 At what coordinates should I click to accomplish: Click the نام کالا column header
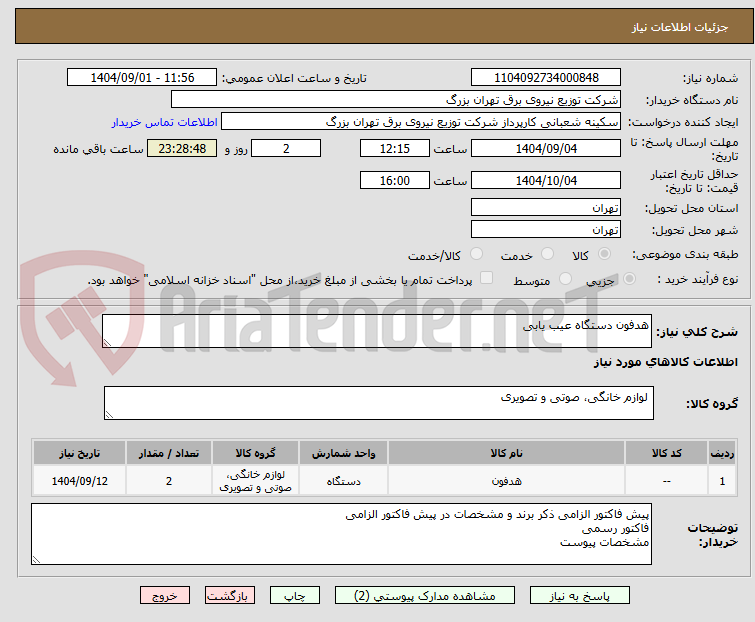coord(507,453)
